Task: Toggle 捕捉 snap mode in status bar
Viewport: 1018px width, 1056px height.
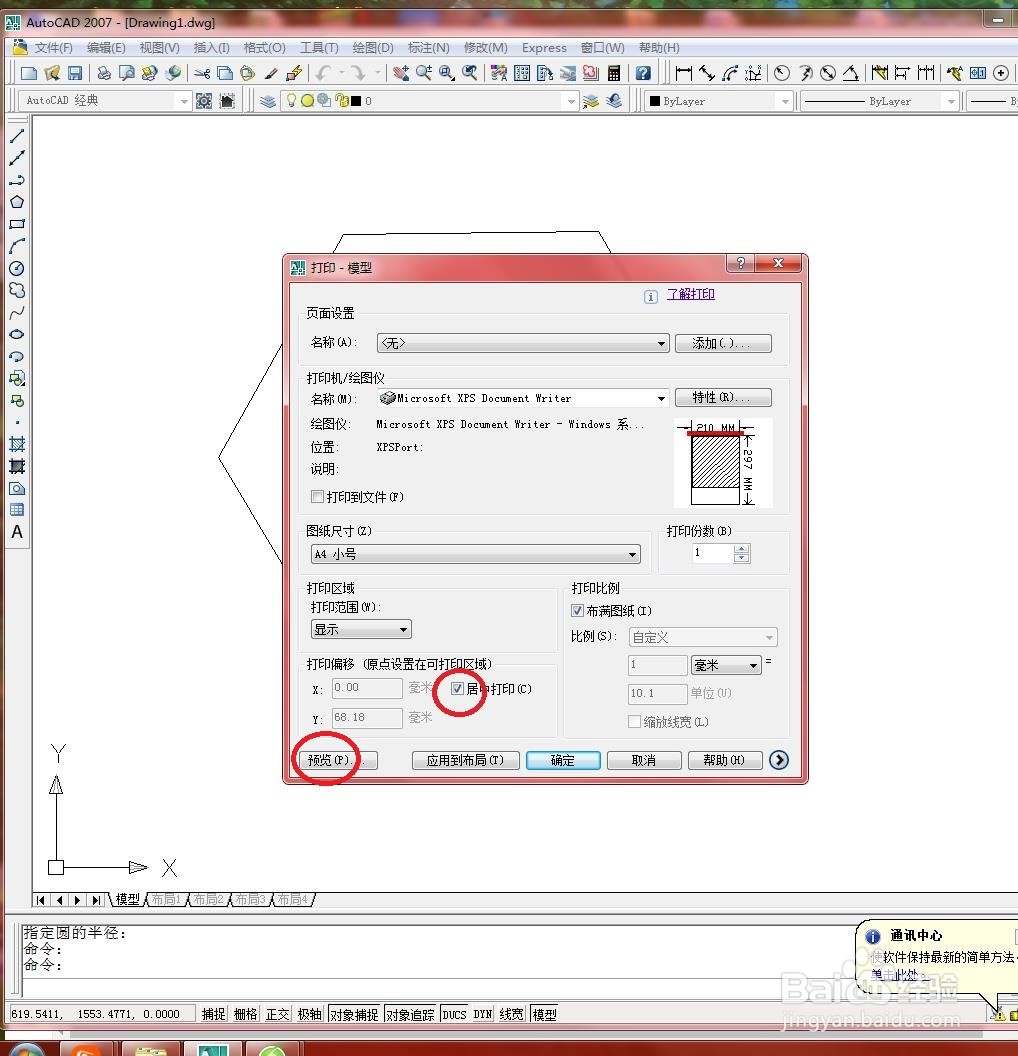Action: pyautogui.click(x=213, y=1014)
